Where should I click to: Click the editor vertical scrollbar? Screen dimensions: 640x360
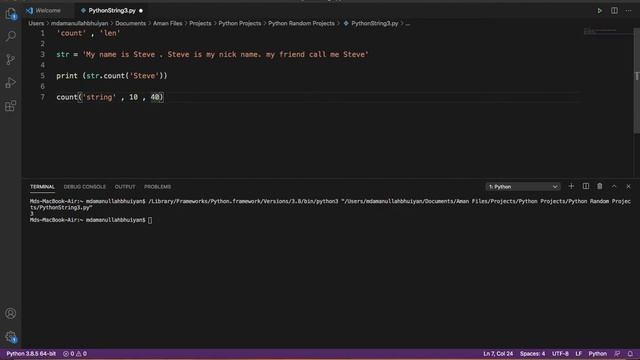[637, 80]
